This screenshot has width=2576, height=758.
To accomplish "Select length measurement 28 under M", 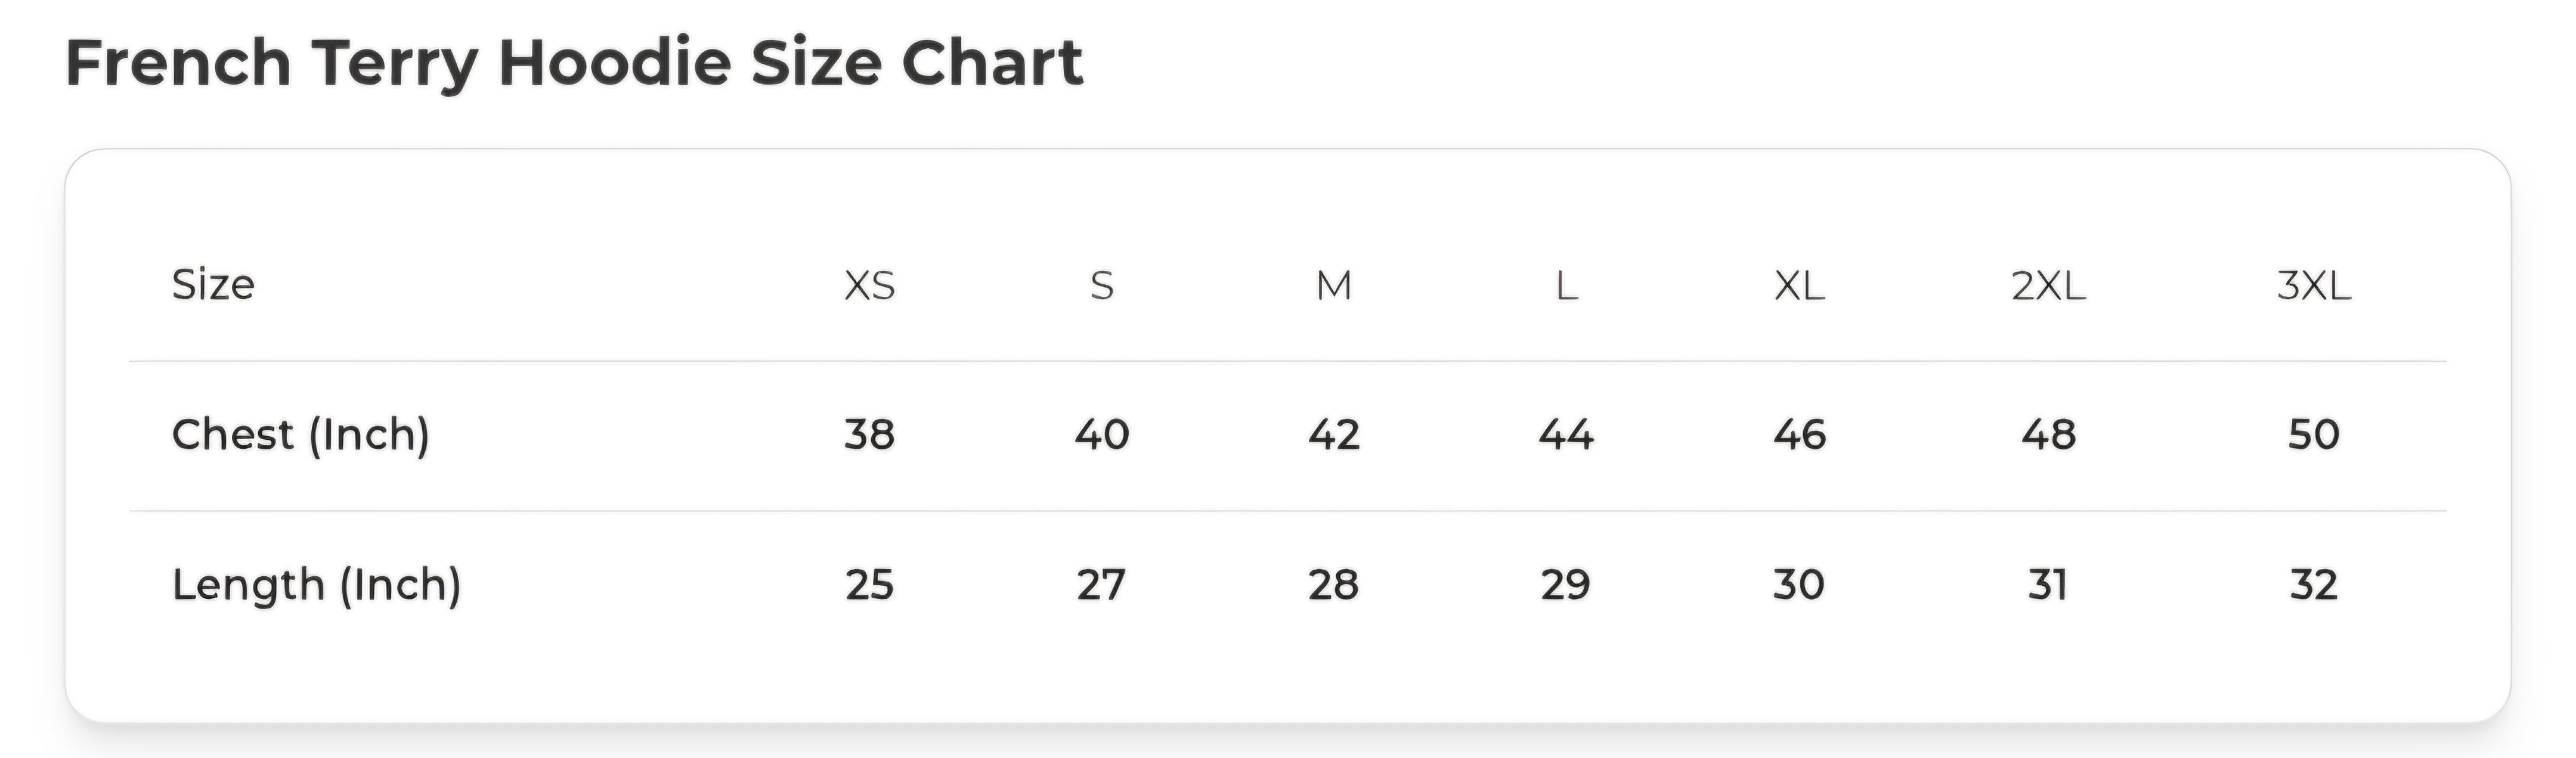I will pos(1334,585).
